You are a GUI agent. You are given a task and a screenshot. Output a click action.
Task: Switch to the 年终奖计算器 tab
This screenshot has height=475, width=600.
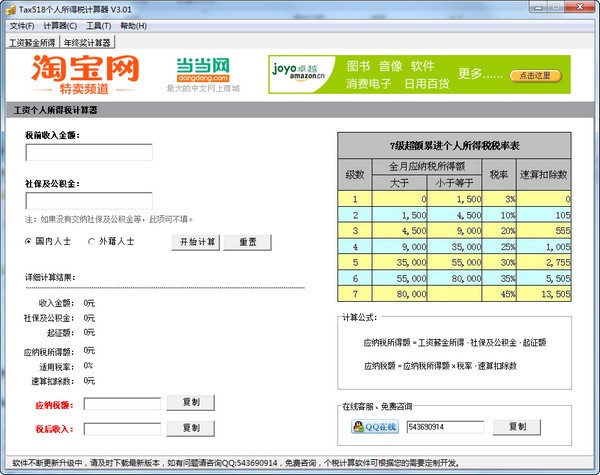coord(87,42)
